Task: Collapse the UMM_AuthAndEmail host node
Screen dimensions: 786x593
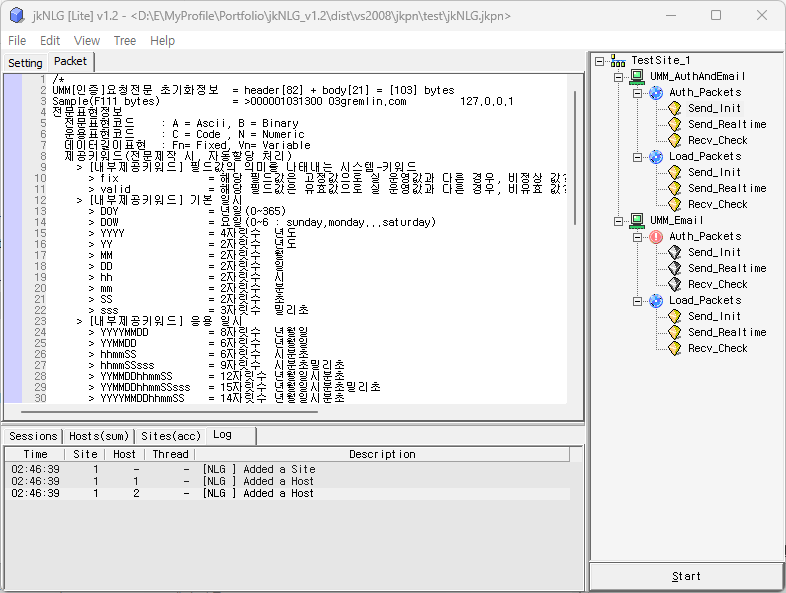Action: 618,76
